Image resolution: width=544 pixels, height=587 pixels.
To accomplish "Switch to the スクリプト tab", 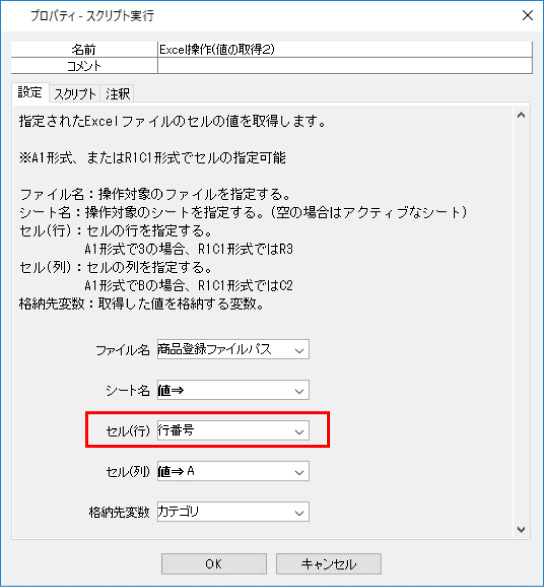I will 75,94.
